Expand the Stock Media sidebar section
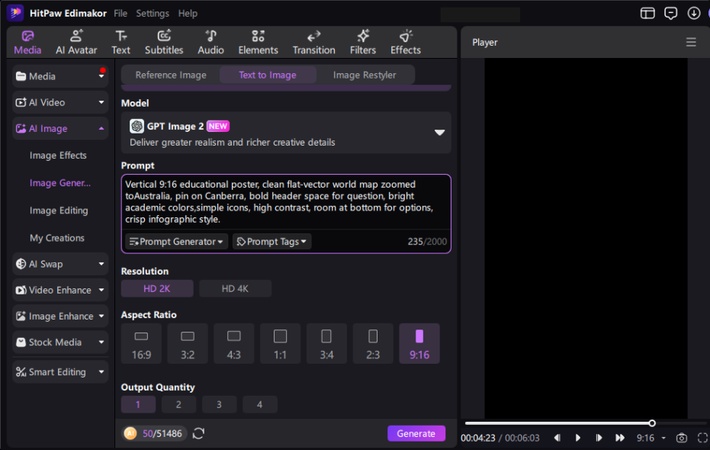Image resolution: width=710 pixels, height=450 pixels. click(60, 342)
